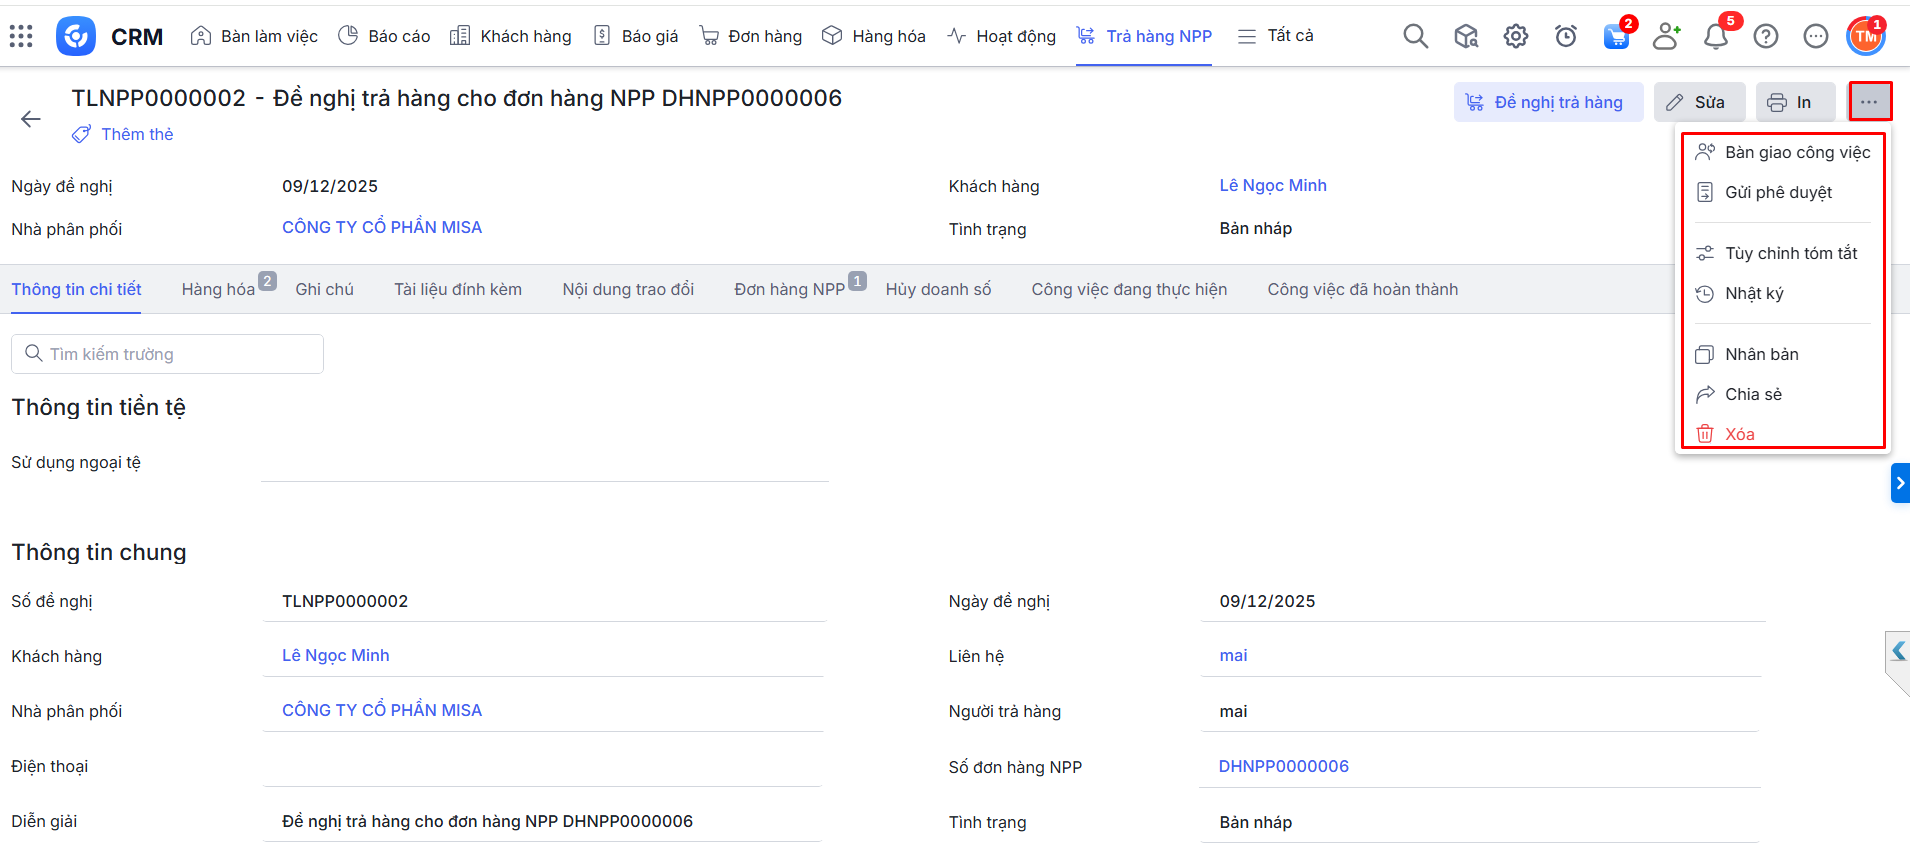This screenshot has width=1910, height=854.
Task: Open the alarm clock reminder icon
Action: coord(1566,36)
